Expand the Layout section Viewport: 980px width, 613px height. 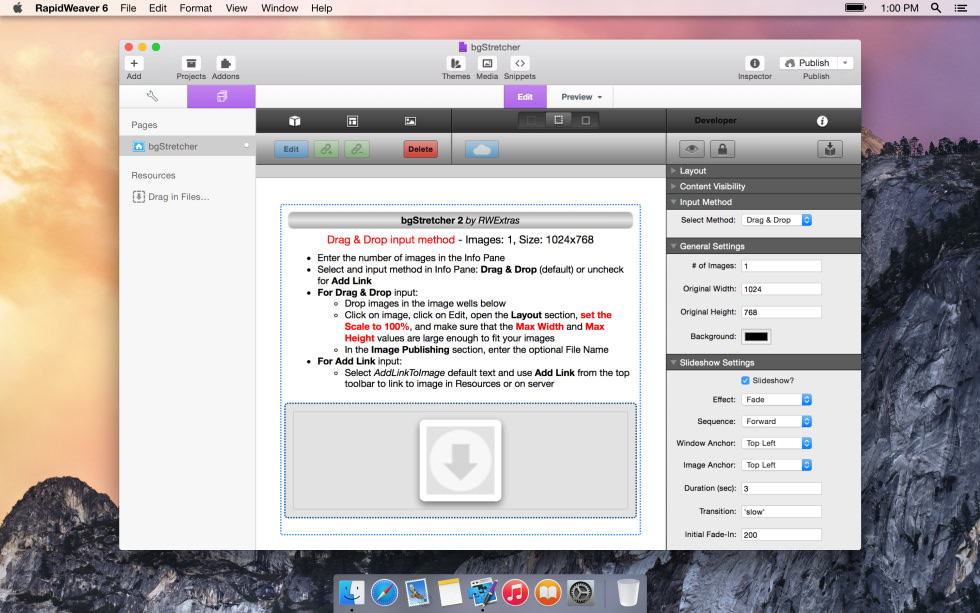point(674,171)
